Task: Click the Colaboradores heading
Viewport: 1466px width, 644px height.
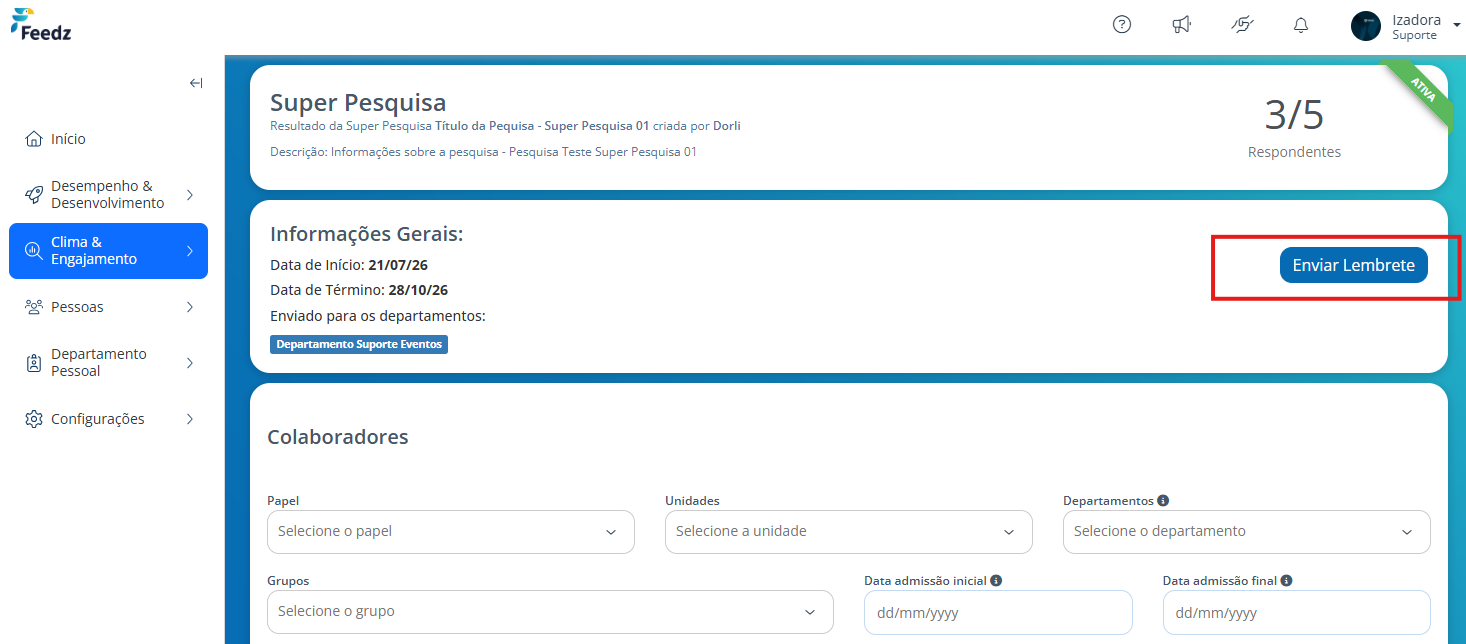Action: coord(338,437)
